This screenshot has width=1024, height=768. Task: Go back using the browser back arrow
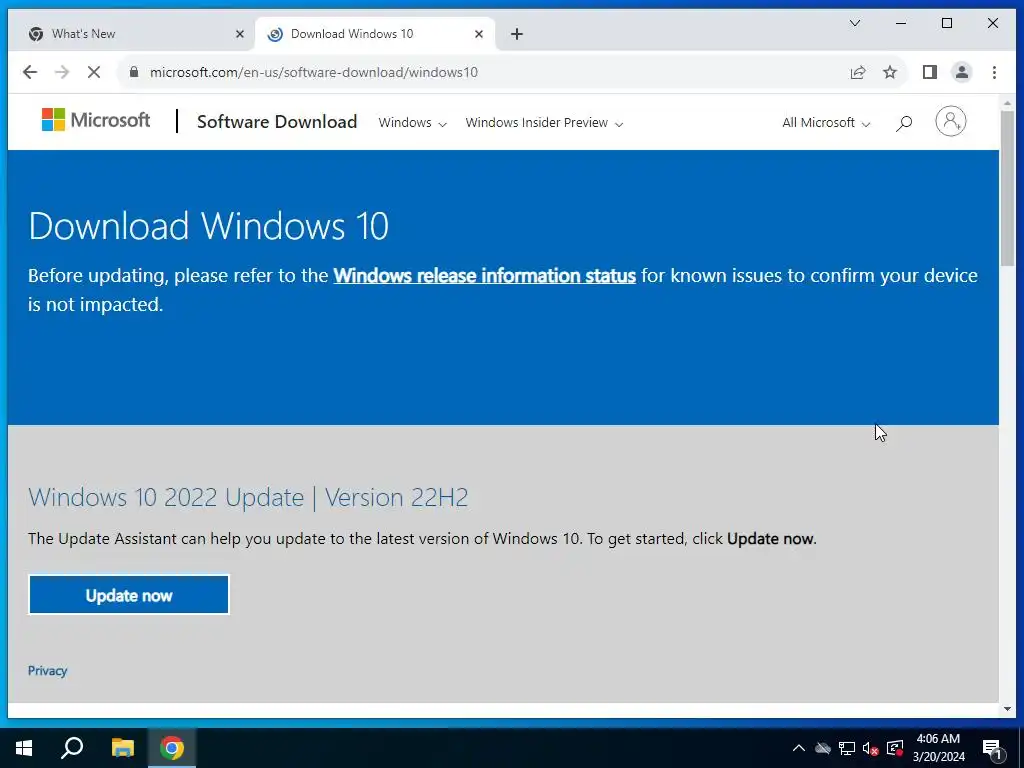(x=30, y=72)
